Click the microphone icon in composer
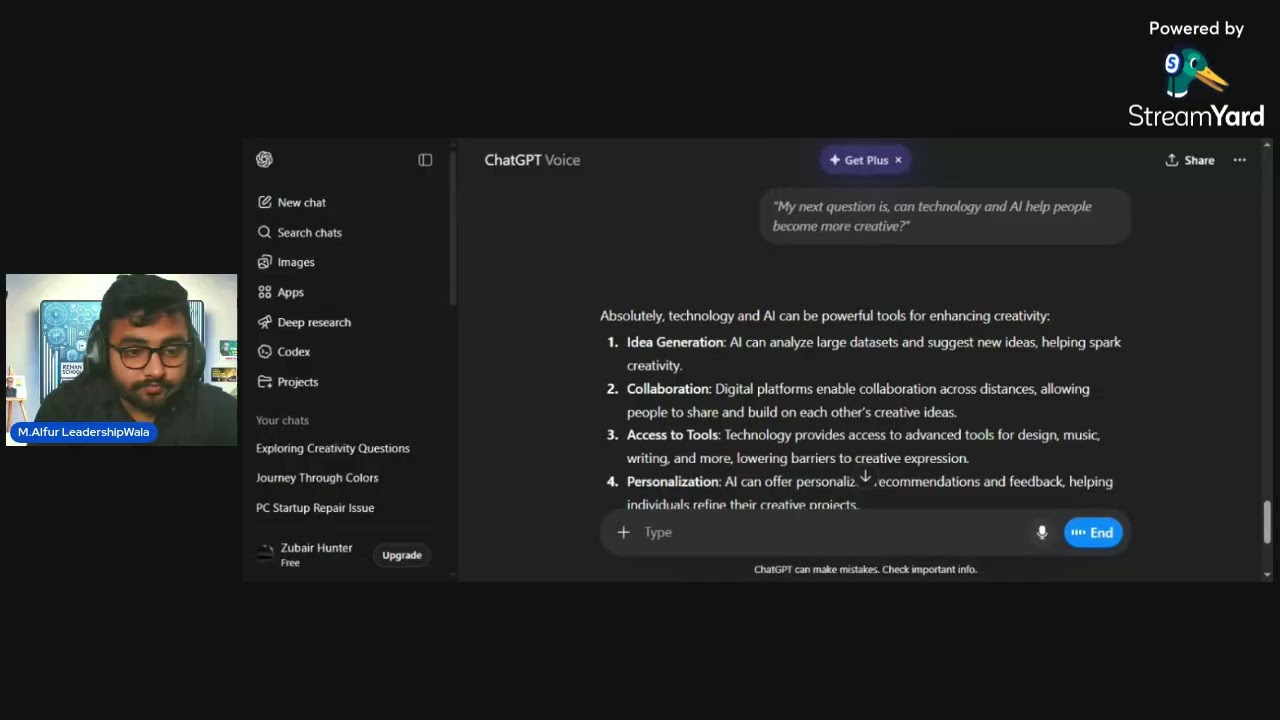The width and height of the screenshot is (1280, 720). (1042, 532)
